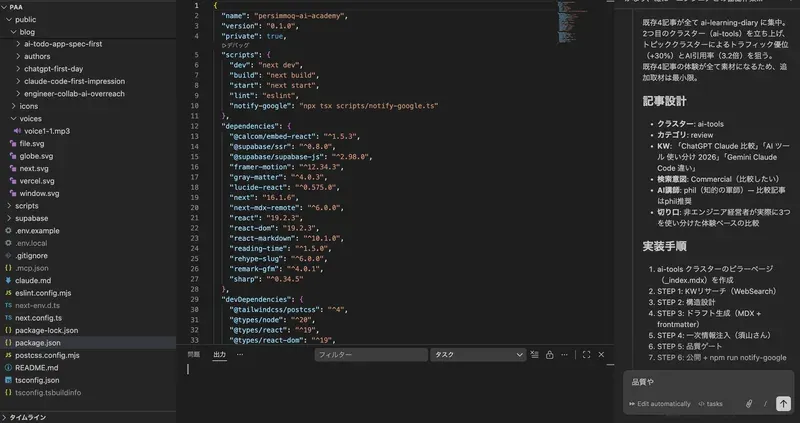Expand the scripts folder
The width and height of the screenshot is (800, 423).
(x=9, y=206)
